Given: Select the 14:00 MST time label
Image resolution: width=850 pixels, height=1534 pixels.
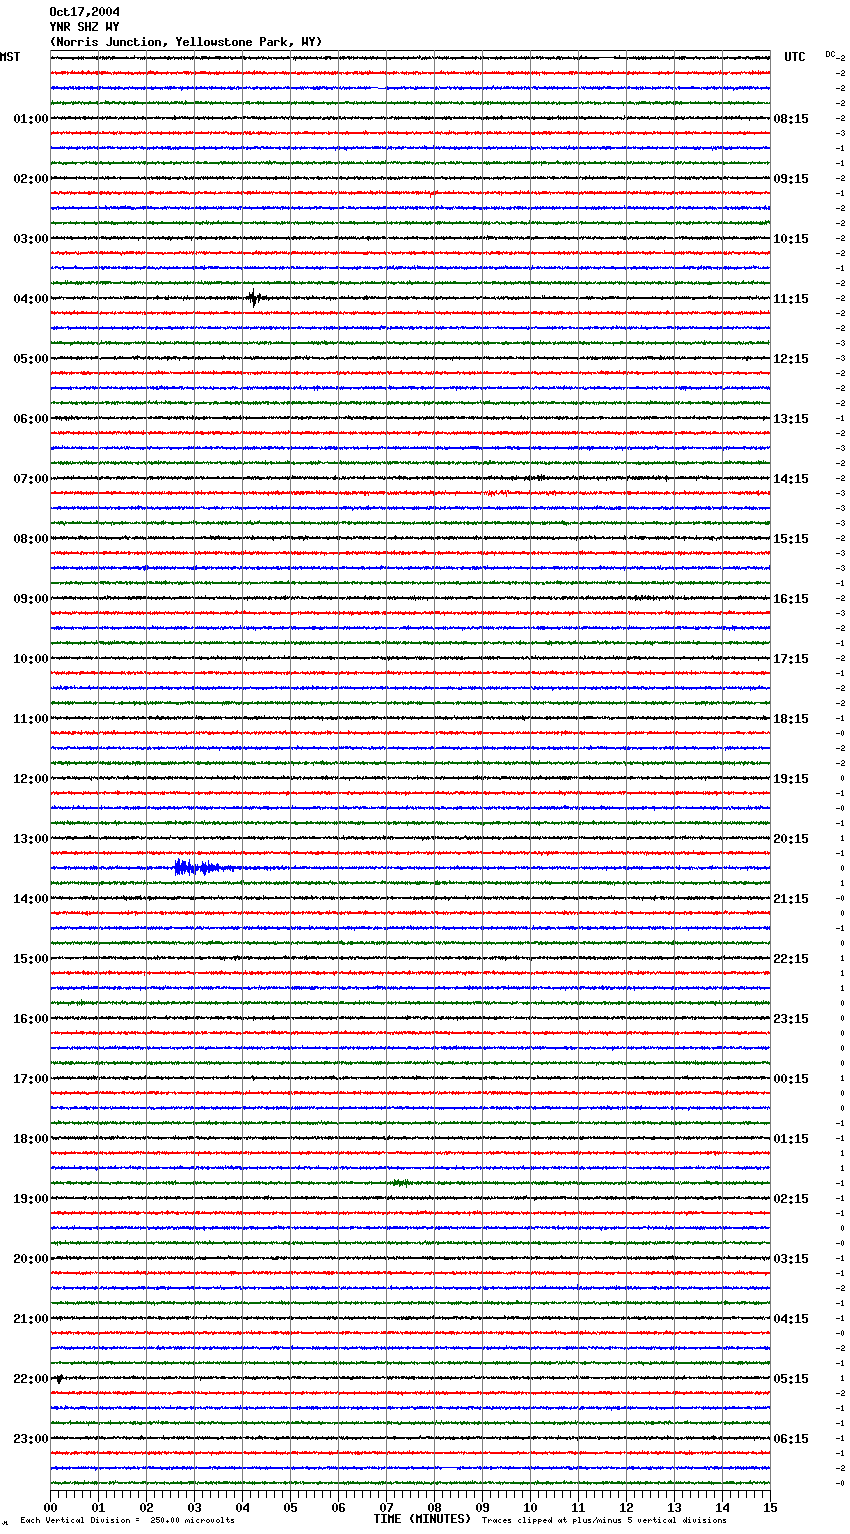Looking at the screenshot, I should tap(31, 899).
